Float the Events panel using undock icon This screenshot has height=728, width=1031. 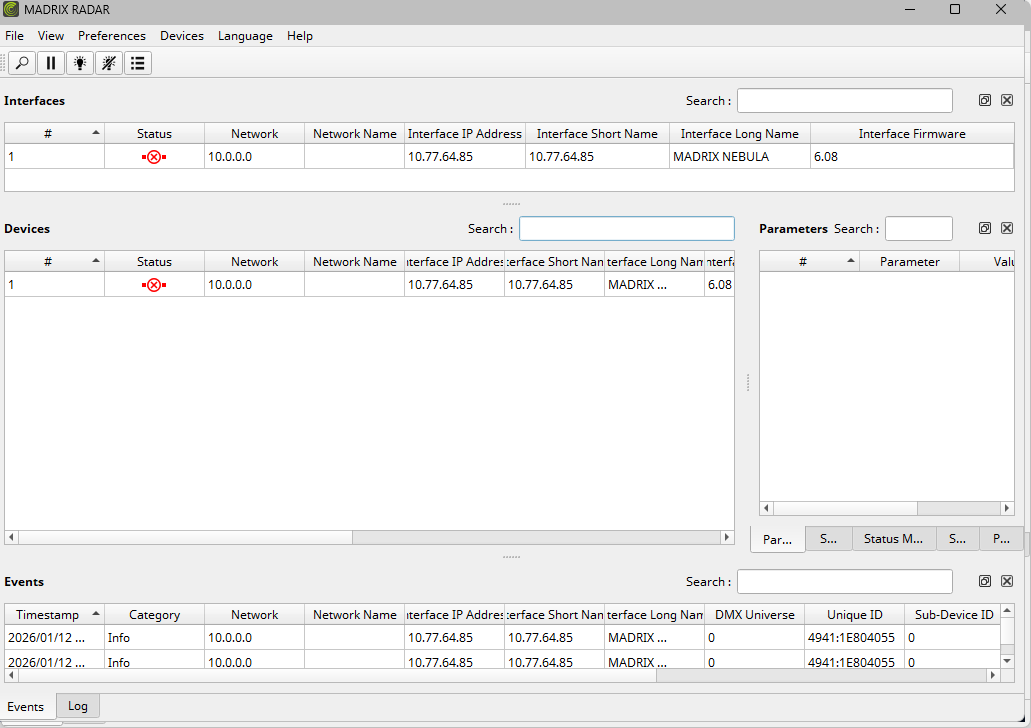click(985, 582)
